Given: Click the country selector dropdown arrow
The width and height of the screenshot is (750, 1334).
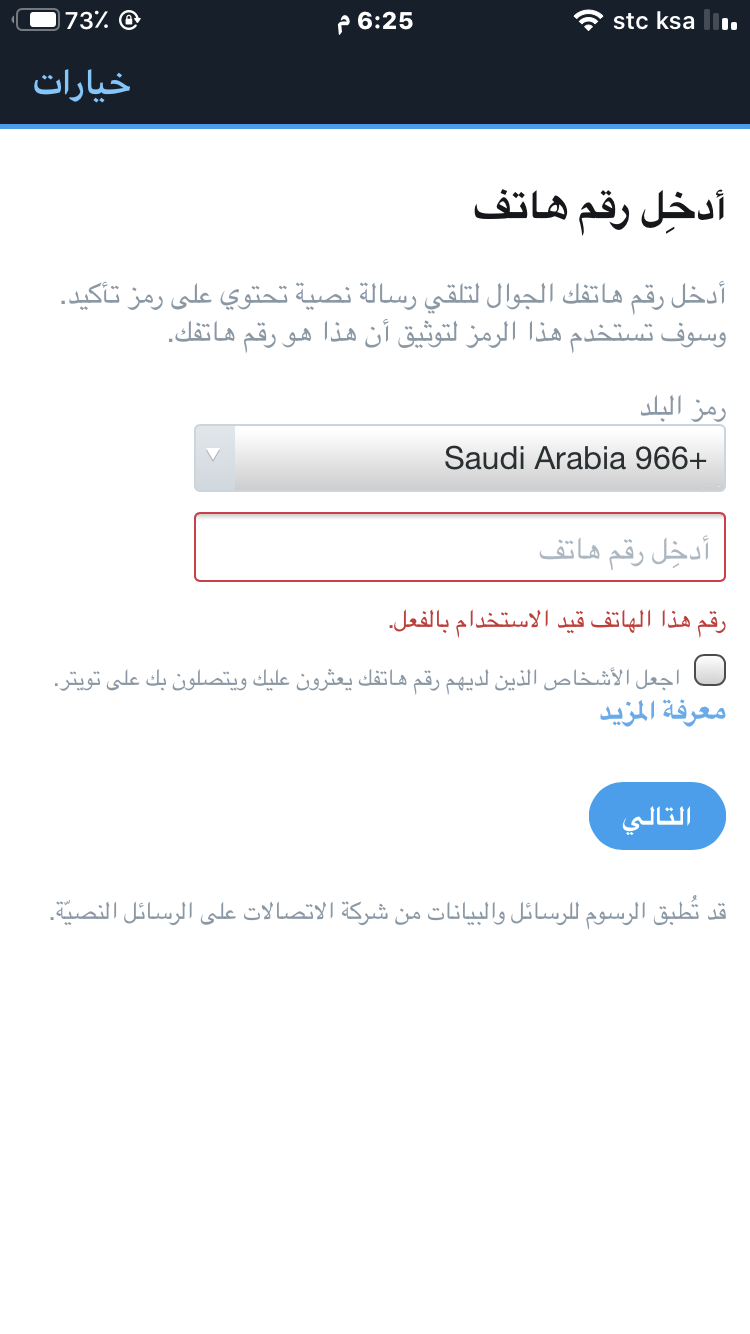Looking at the screenshot, I should tap(213, 456).
